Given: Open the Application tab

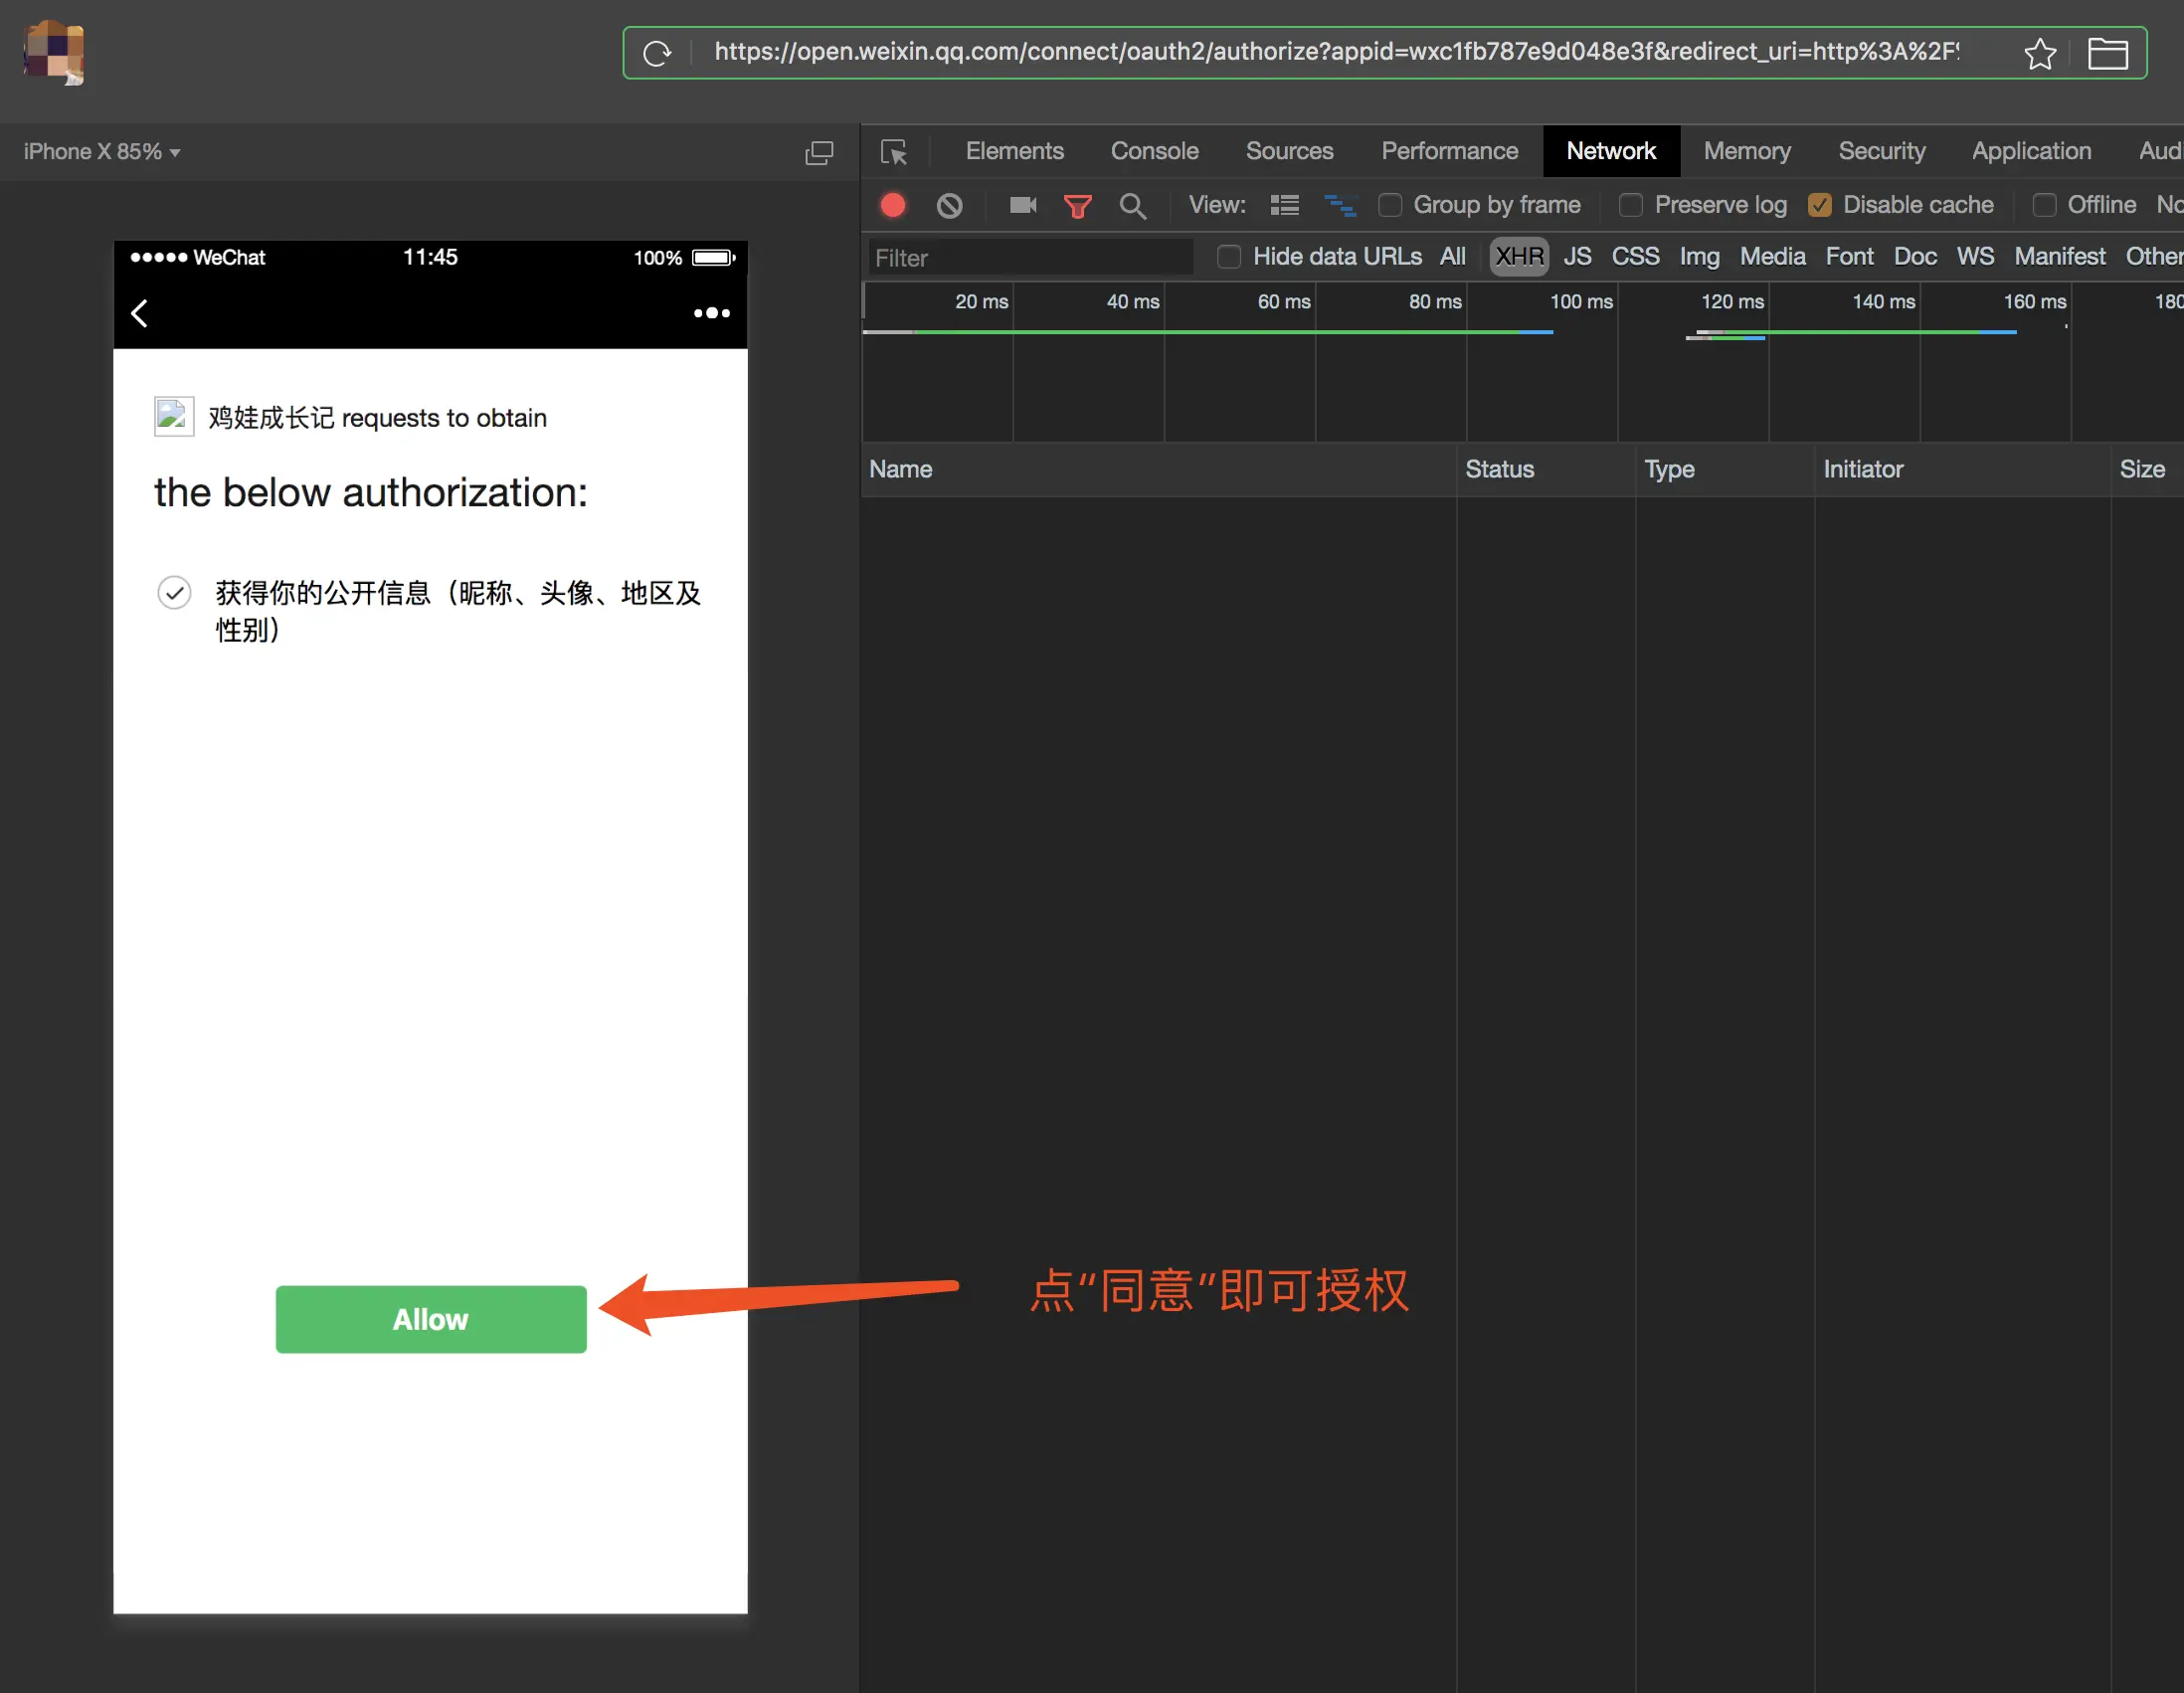Looking at the screenshot, I should pyautogui.click(x=2030, y=151).
